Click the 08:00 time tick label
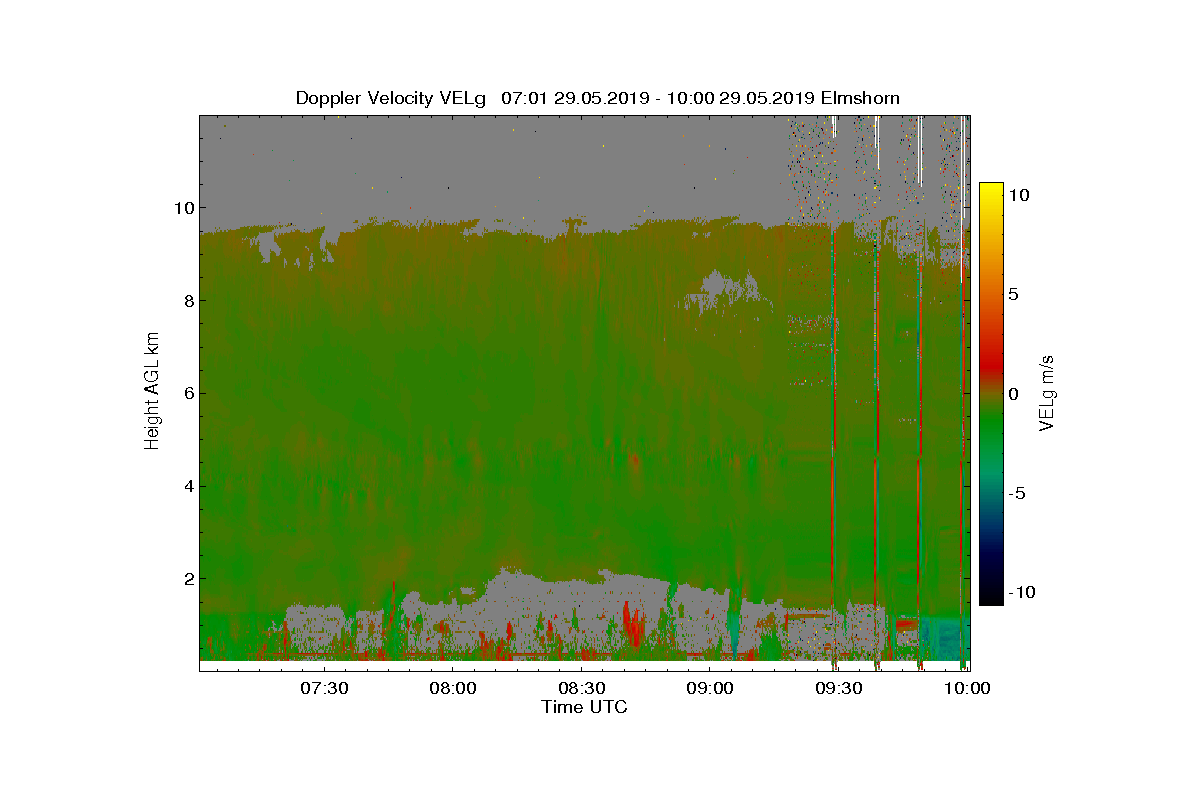The image size is (1200, 800). (x=453, y=688)
